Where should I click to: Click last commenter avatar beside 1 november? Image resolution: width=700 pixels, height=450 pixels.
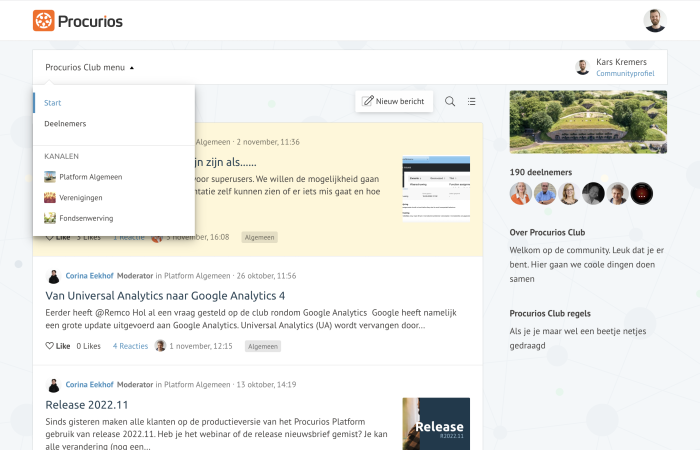point(160,346)
